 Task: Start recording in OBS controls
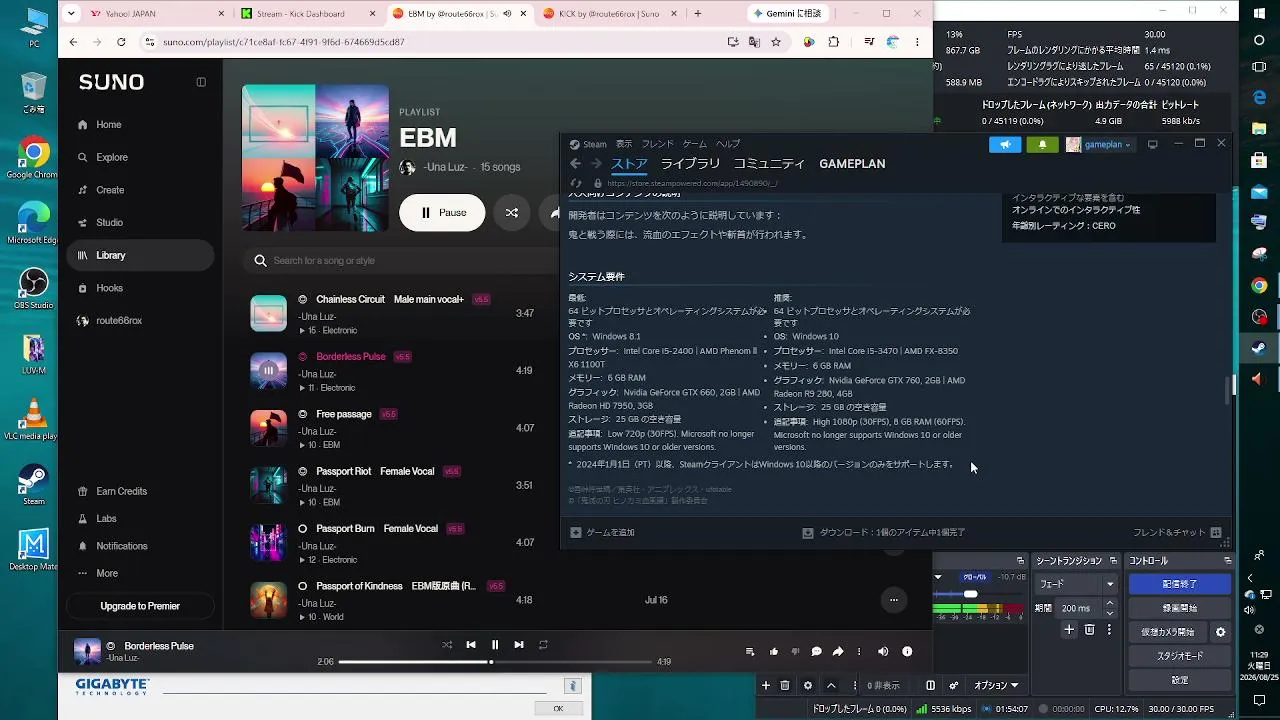tap(1180, 608)
